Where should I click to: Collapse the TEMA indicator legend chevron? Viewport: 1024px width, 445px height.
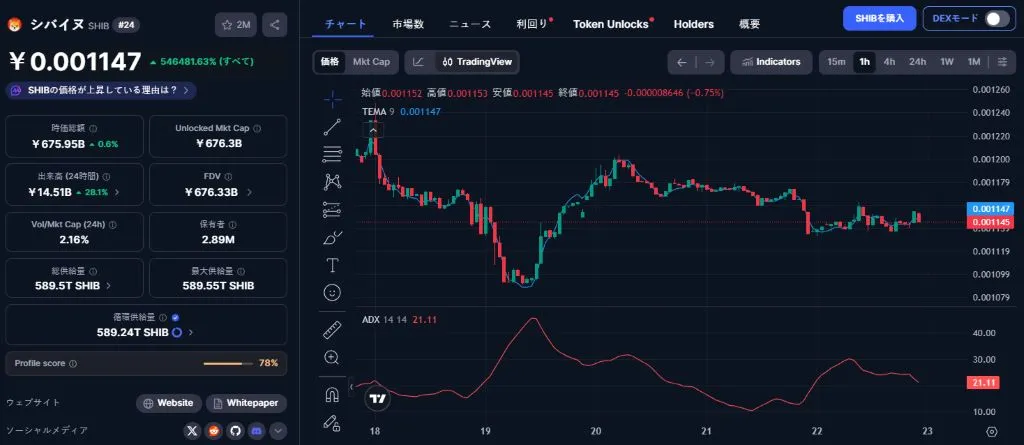(373, 130)
